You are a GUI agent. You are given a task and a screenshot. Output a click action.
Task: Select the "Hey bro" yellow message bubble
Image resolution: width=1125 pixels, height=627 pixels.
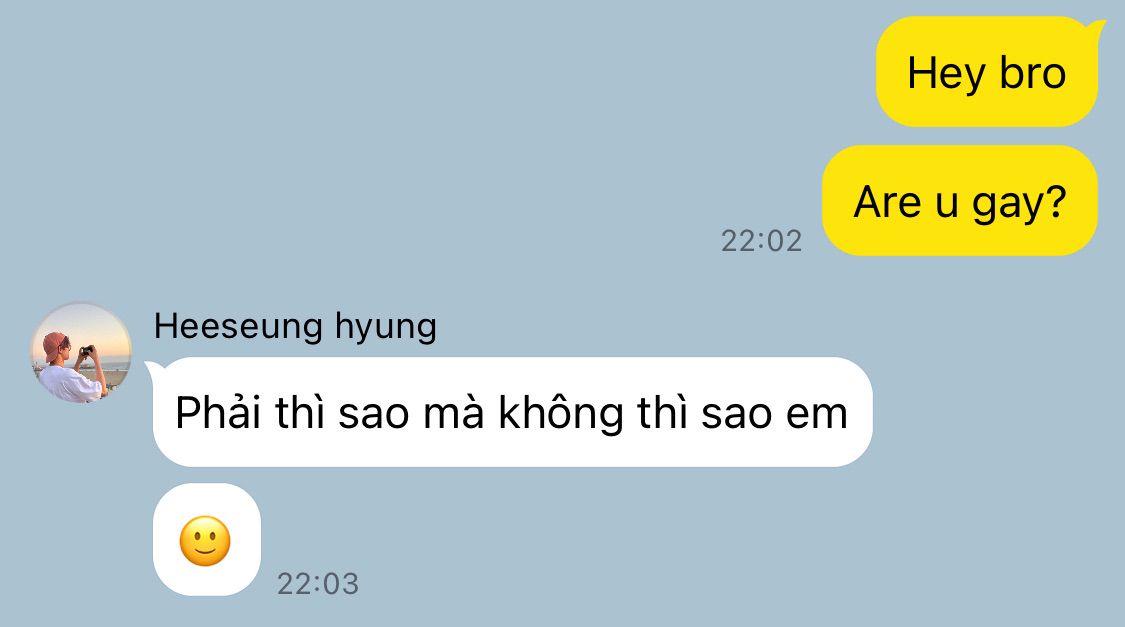click(987, 72)
